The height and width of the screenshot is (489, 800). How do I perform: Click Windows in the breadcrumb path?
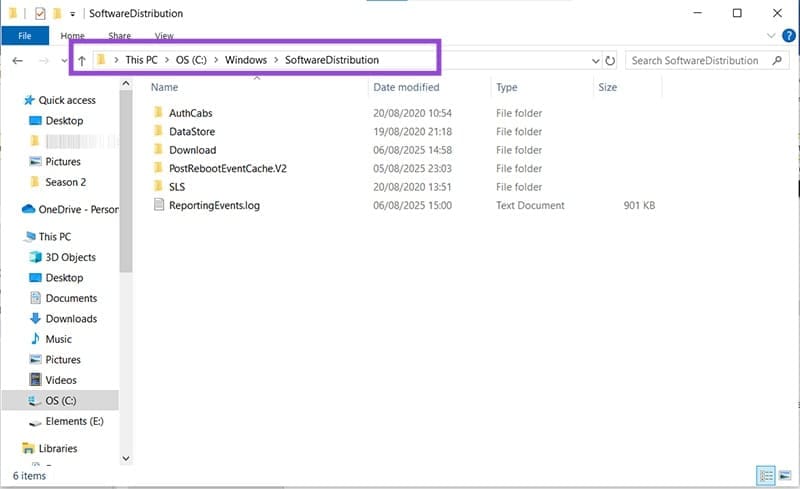click(245, 60)
